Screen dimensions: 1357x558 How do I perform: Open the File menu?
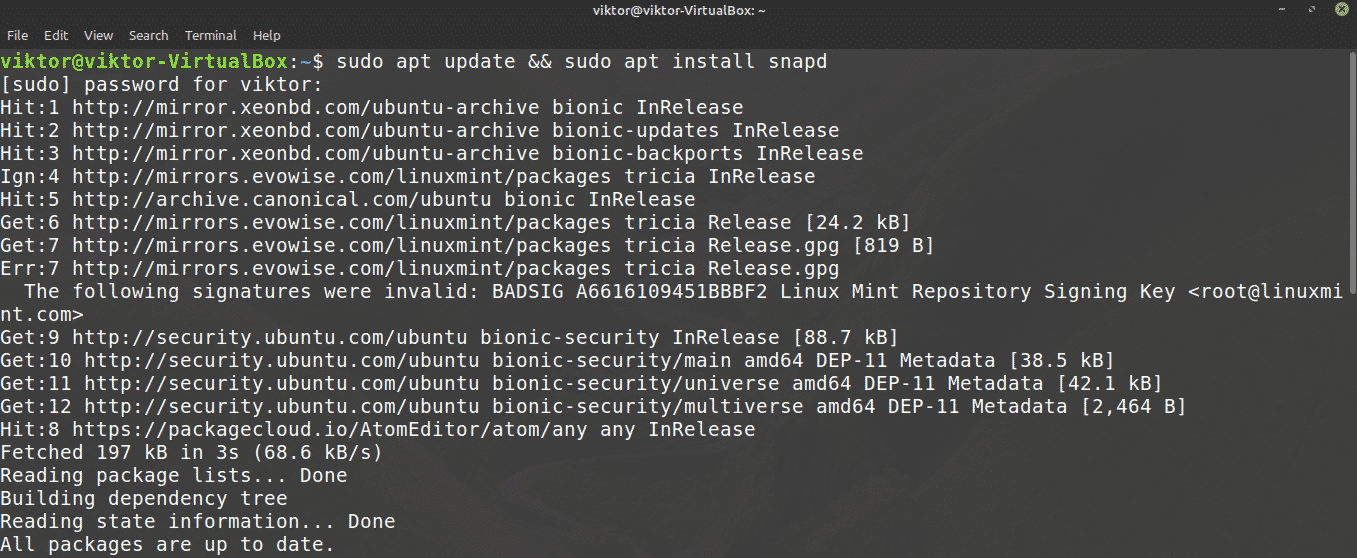(x=17, y=35)
